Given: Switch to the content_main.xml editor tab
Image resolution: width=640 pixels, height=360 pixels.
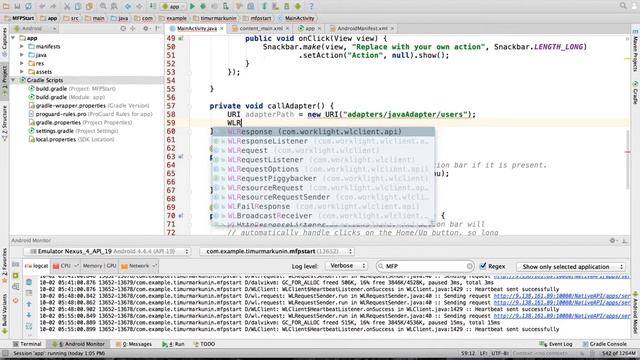Looking at the screenshot, I should point(260,29).
